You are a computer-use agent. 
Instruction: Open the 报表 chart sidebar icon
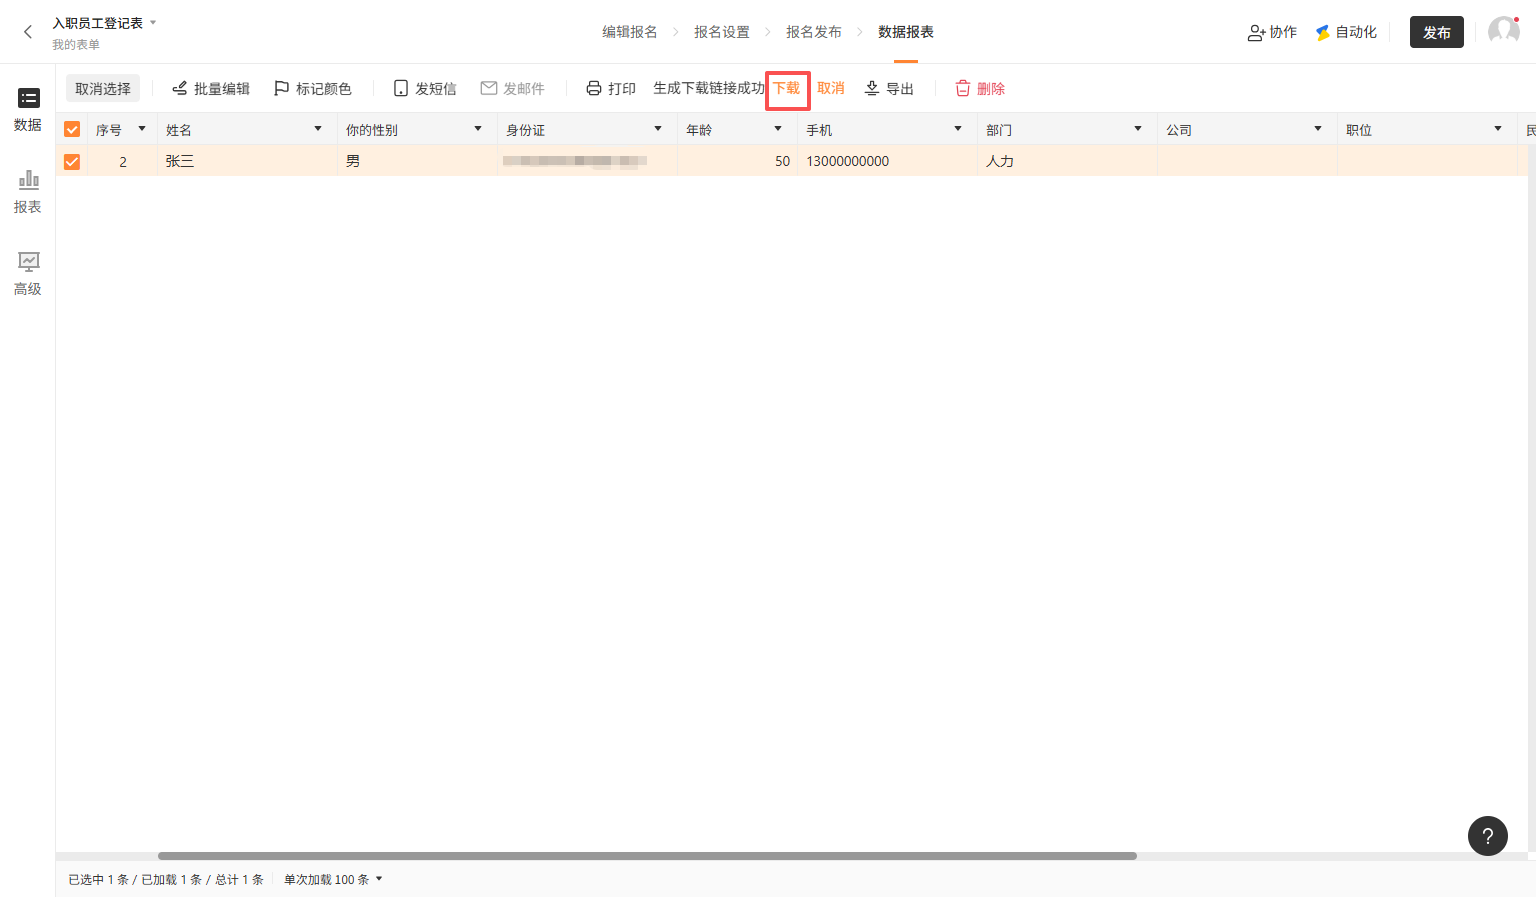(x=28, y=191)
